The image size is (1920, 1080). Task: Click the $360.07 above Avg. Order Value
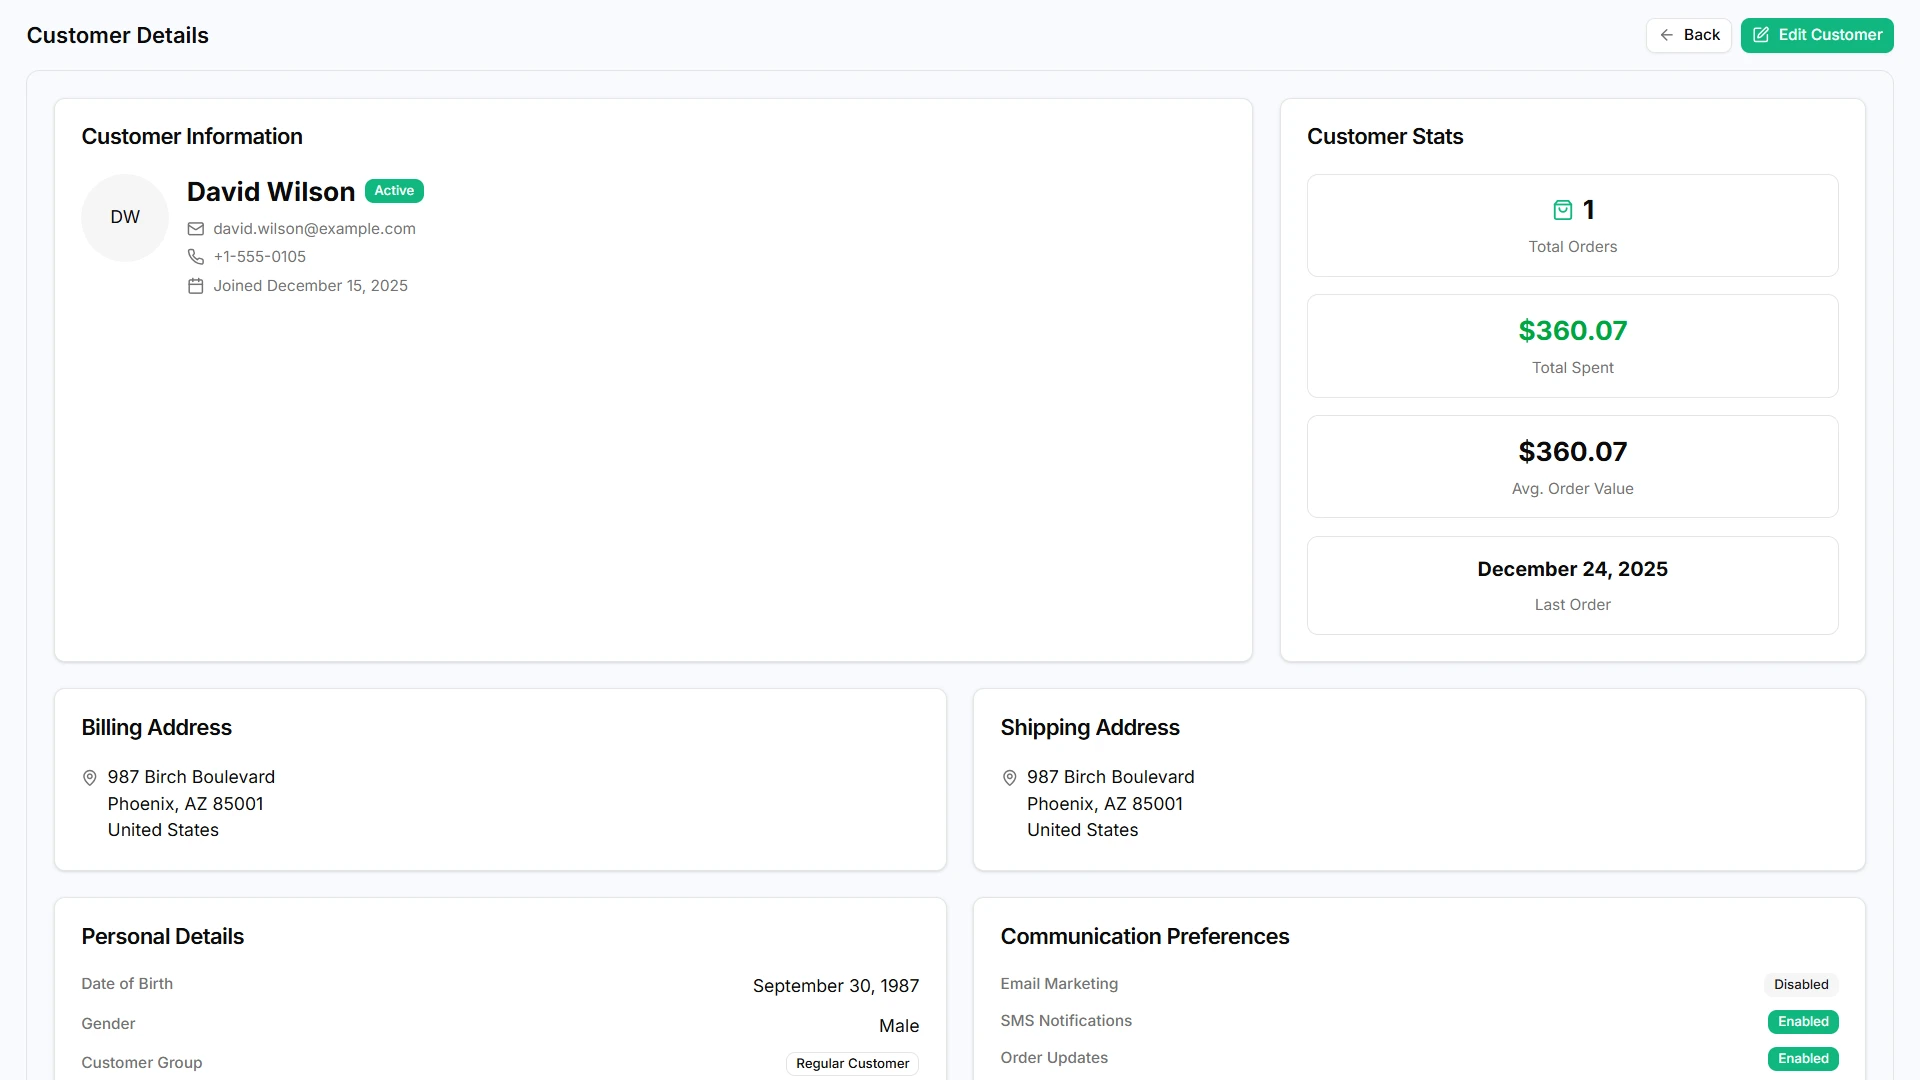1572,452
